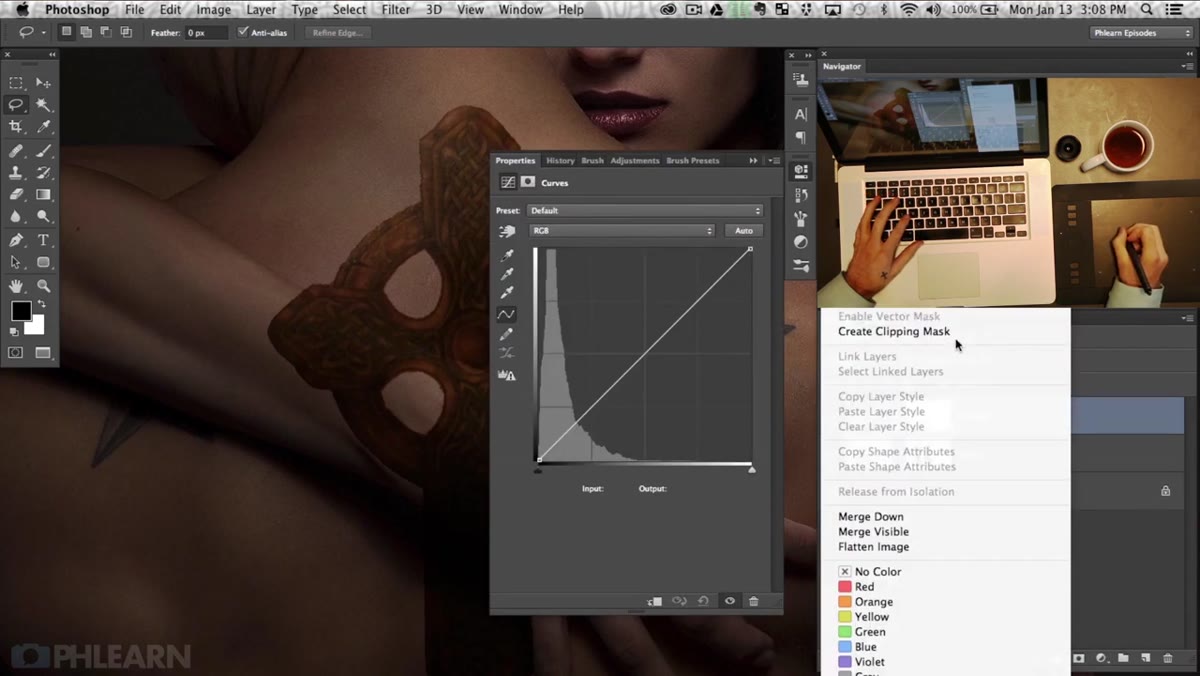Select the History Brush tool
Viewport: 1200px width, 676px height.
click(x=43, y=173)
